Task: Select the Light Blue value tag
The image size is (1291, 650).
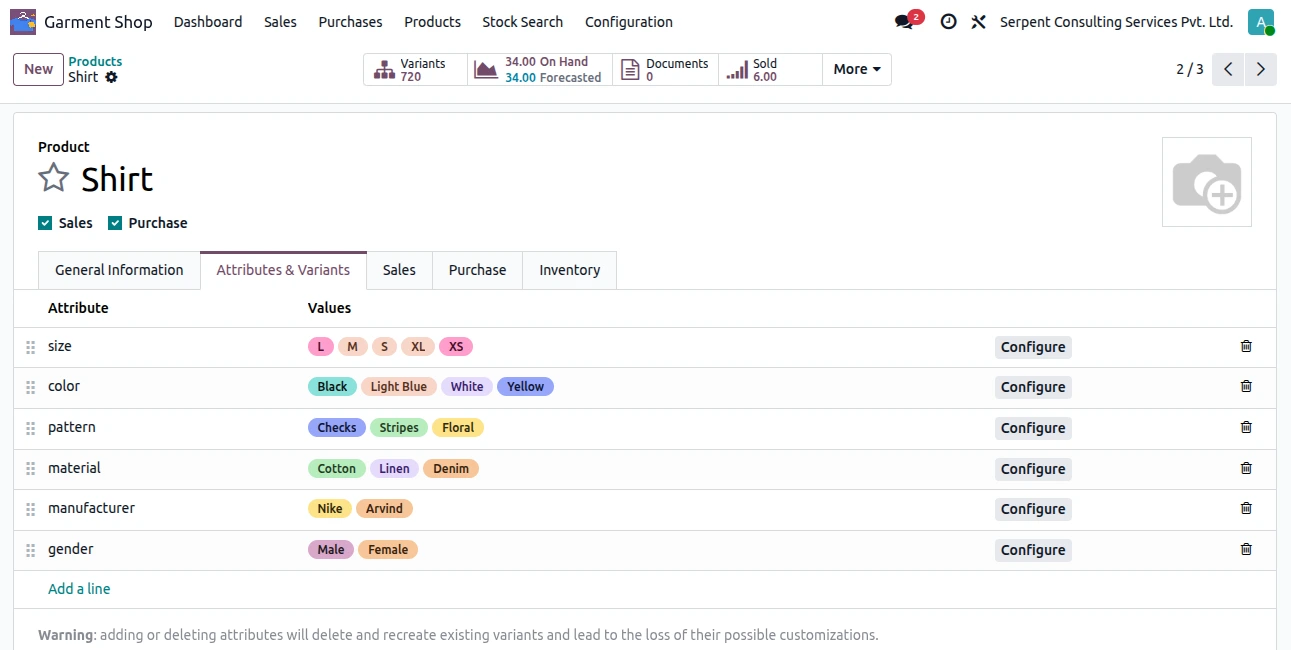Action: pyautogui.click(x=399, y=387)
